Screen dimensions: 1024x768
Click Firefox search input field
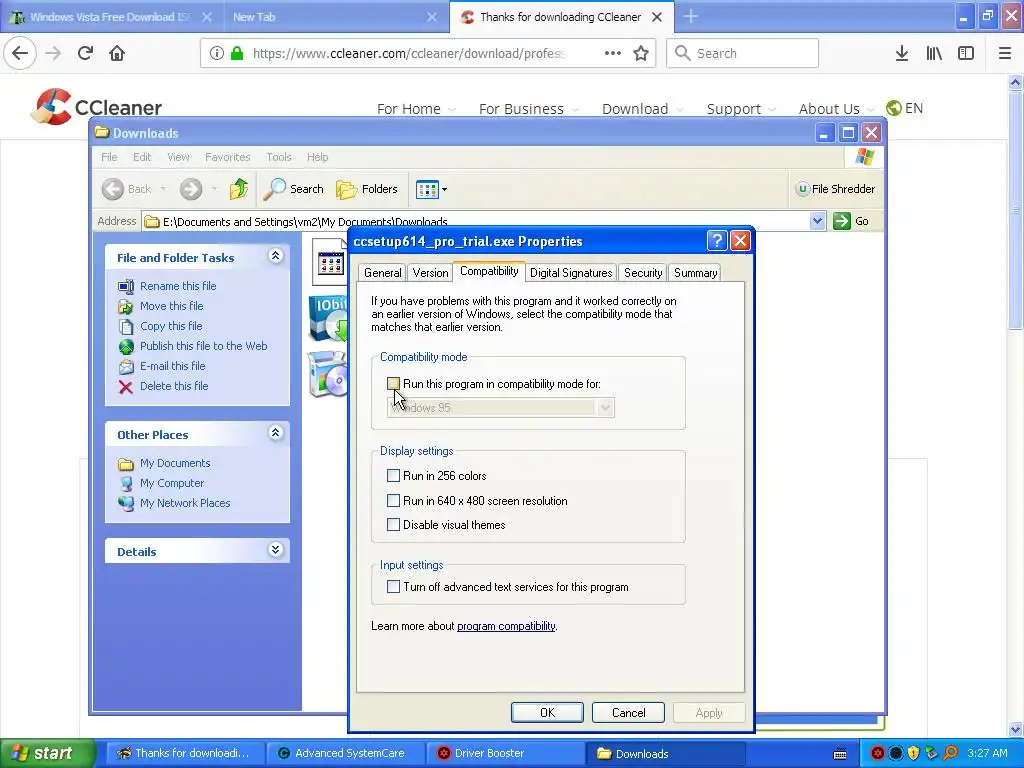[743, 53]
